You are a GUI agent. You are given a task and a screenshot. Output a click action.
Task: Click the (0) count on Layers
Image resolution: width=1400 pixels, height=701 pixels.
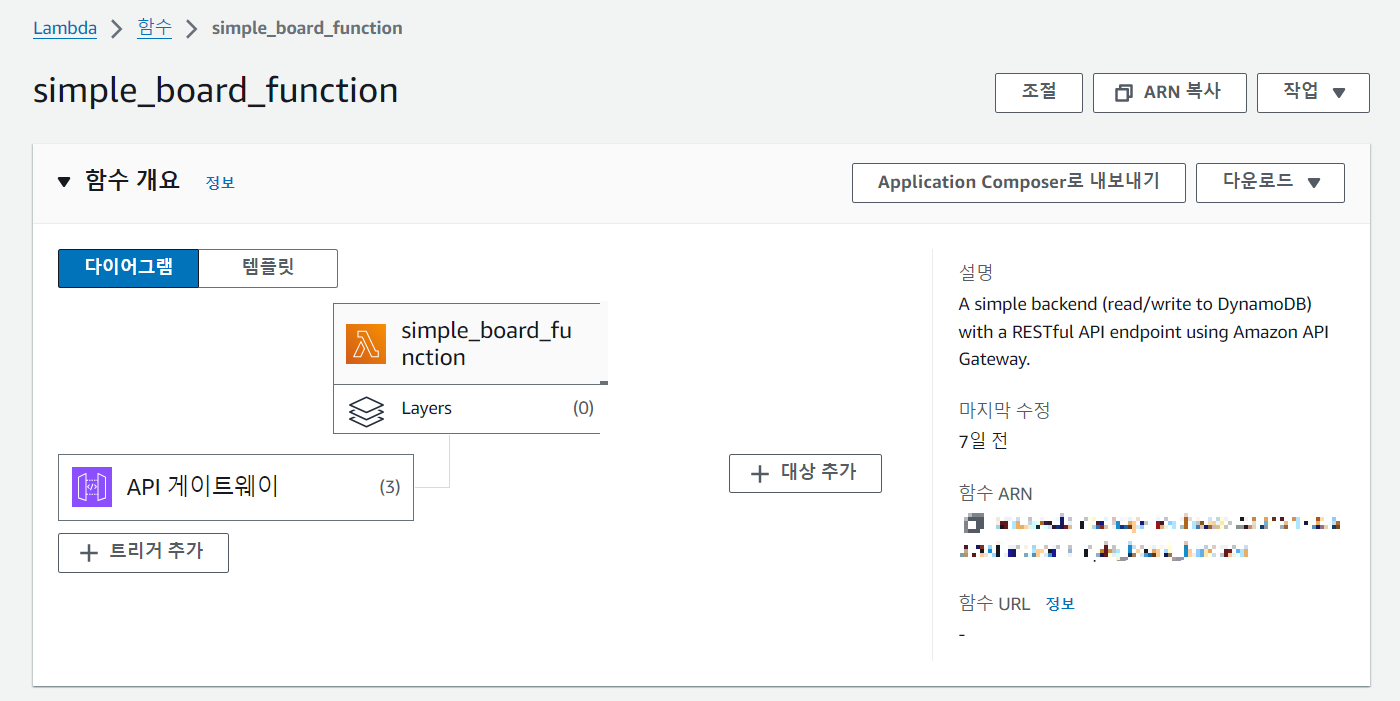coord(583,408)
